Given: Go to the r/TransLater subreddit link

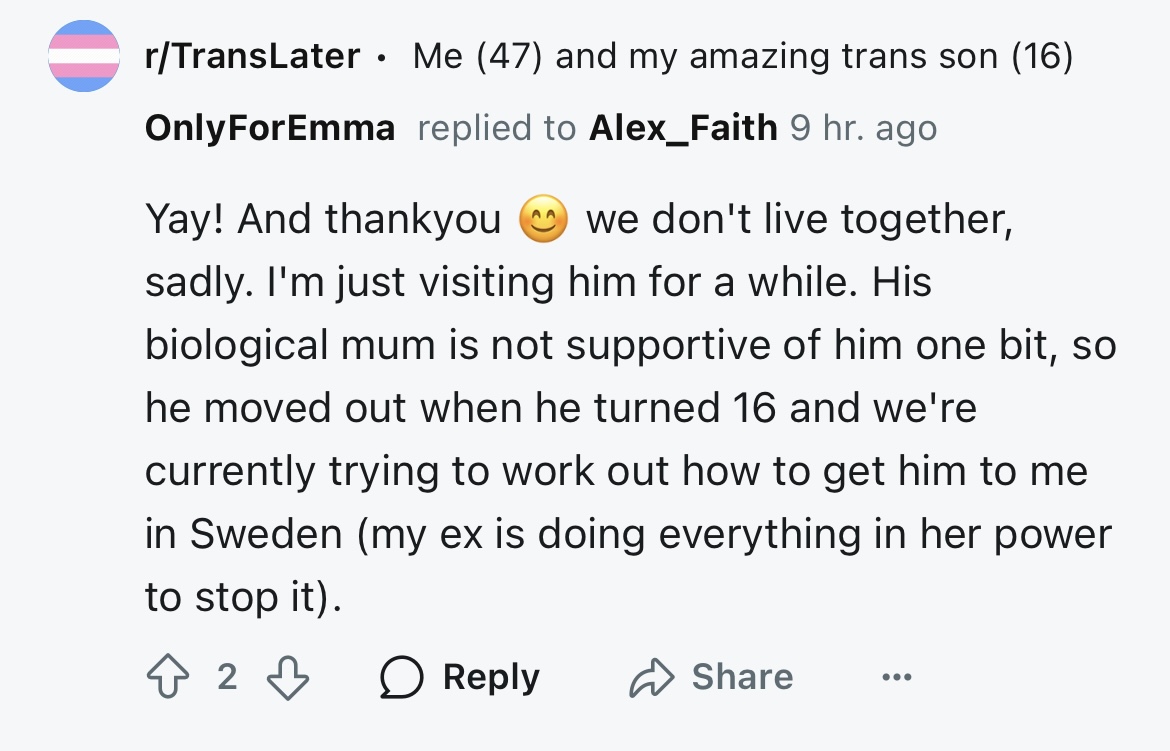Looking at the screenshot, I should point(252,56).
